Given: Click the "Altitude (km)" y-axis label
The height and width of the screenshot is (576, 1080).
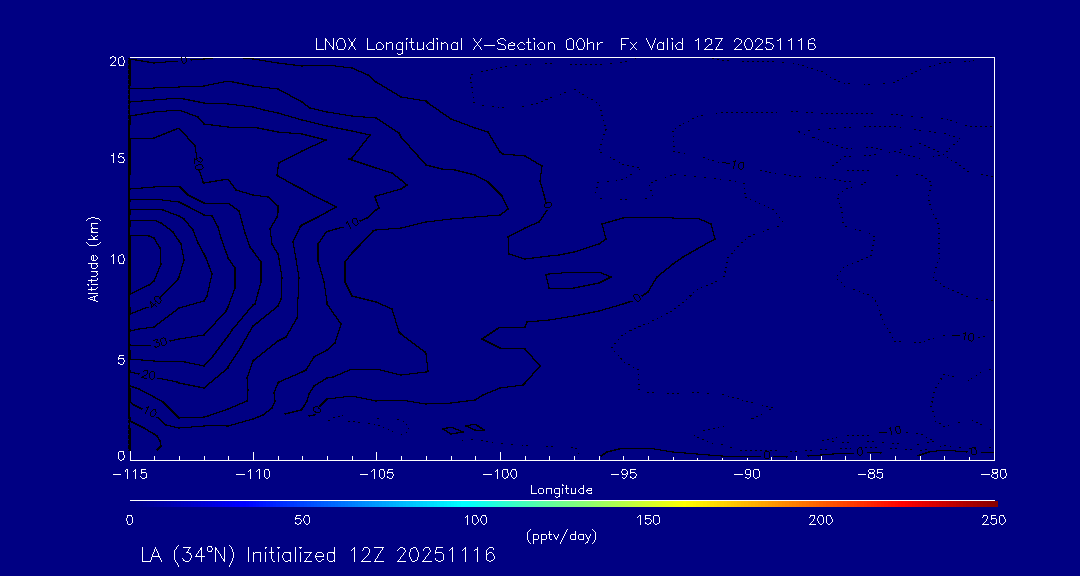Looking at the screenshot, I should tap(94, 258).
